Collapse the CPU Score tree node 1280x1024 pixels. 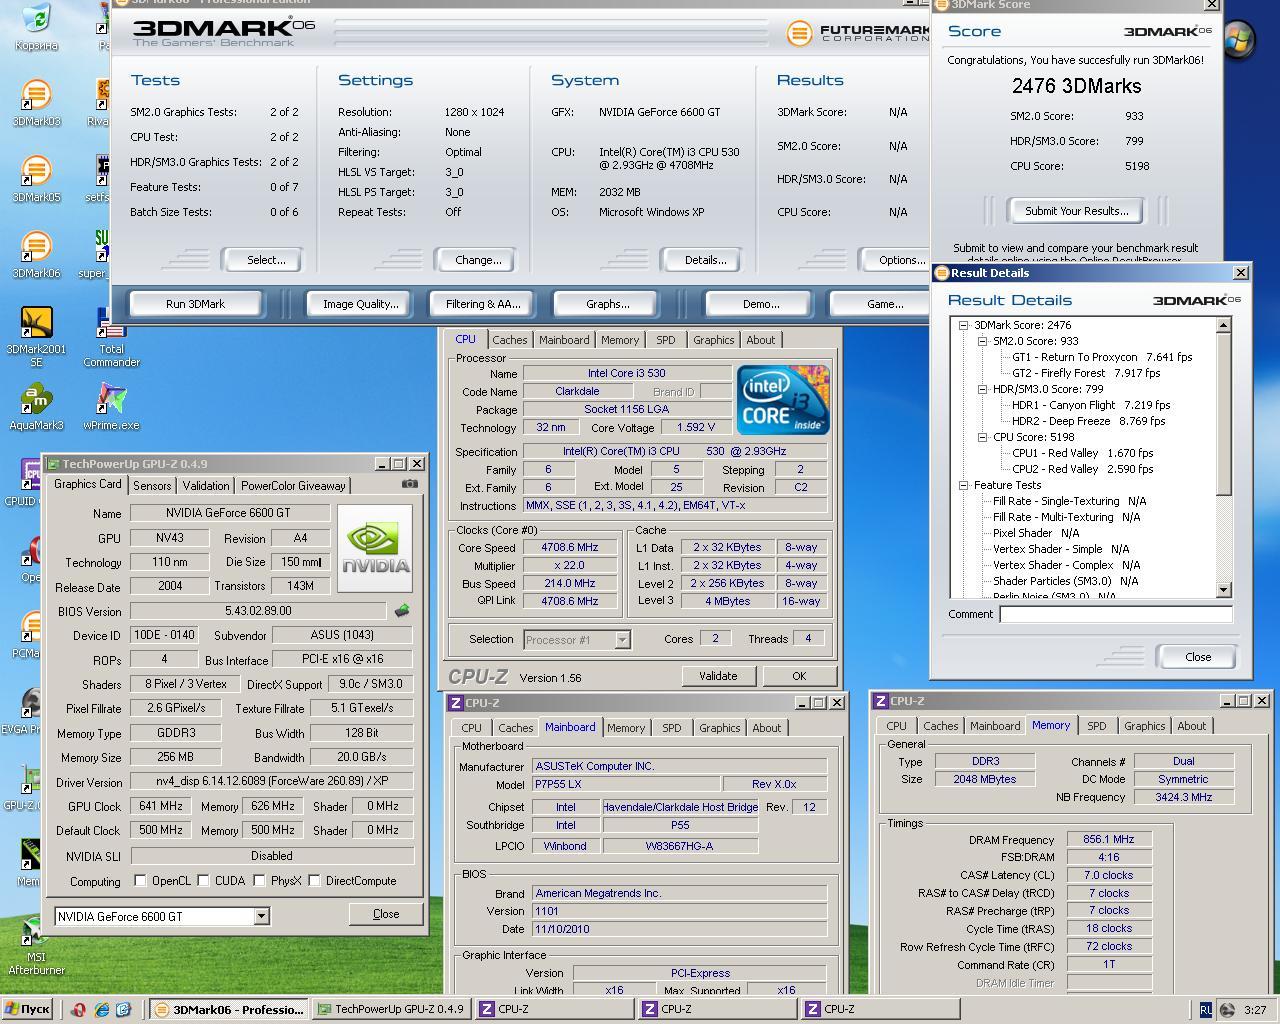click(x=983, y=437)
